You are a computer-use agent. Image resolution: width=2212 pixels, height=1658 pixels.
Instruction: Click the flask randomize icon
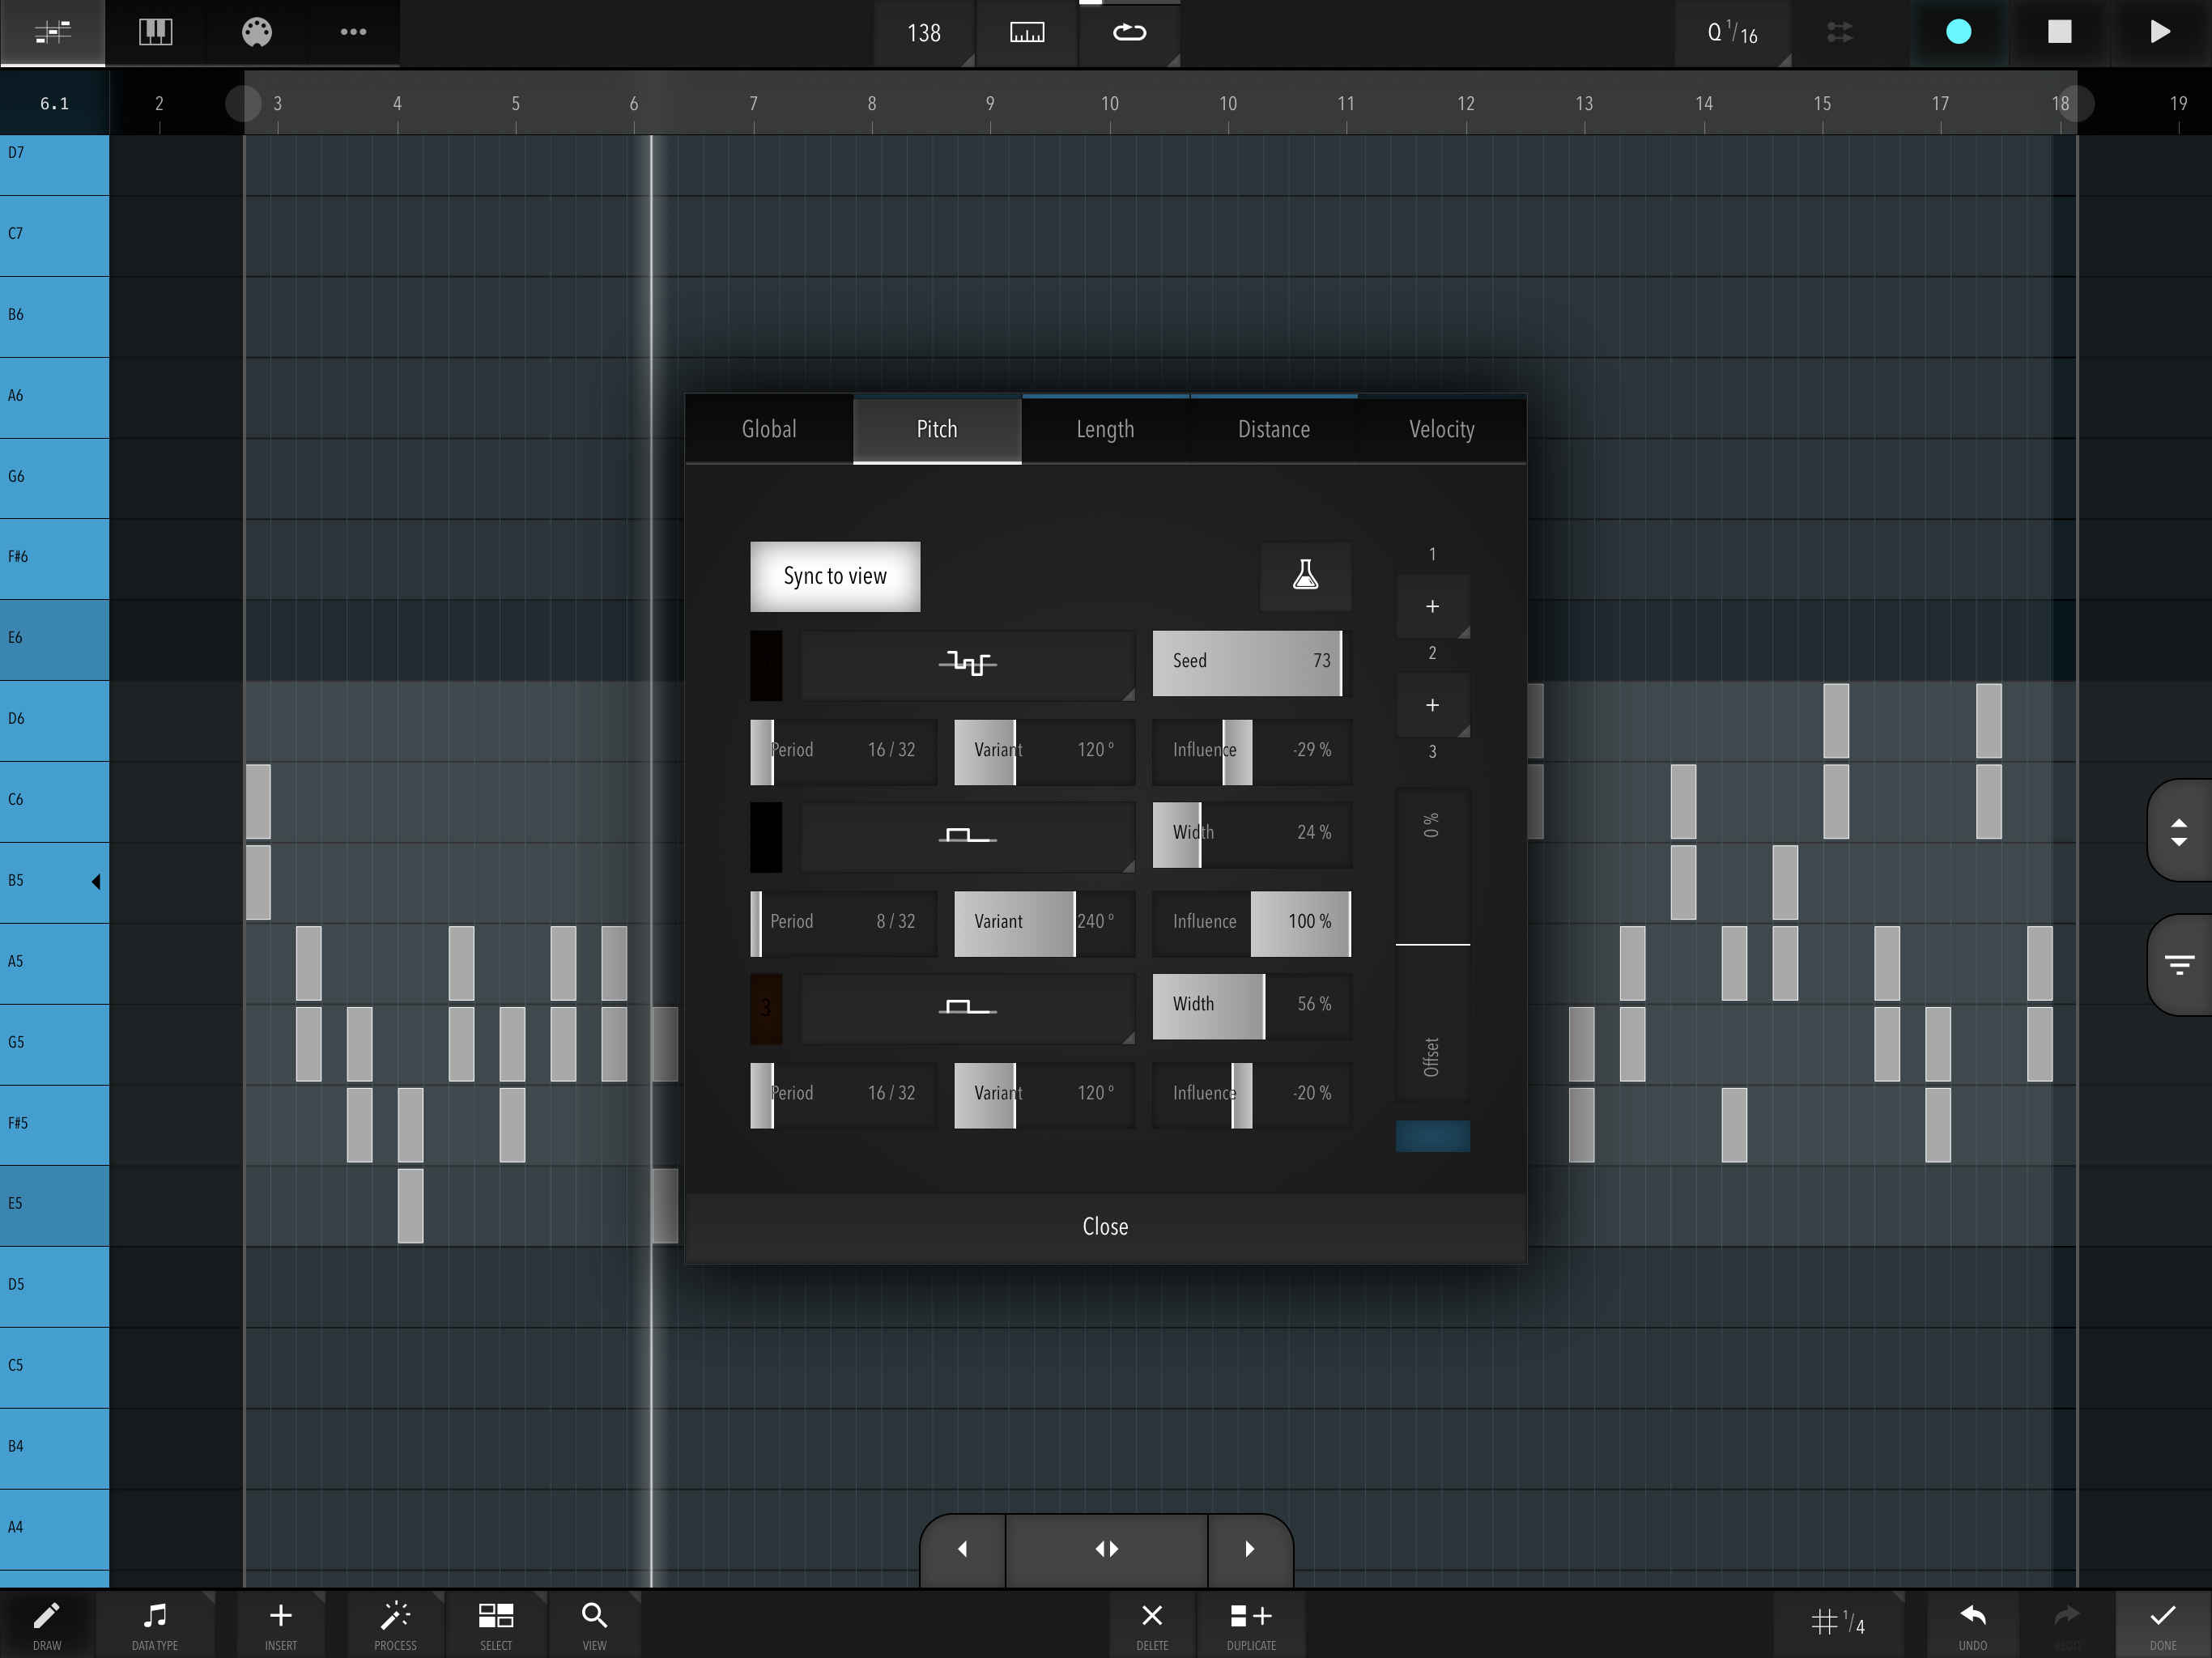[x=1305, y=576]
